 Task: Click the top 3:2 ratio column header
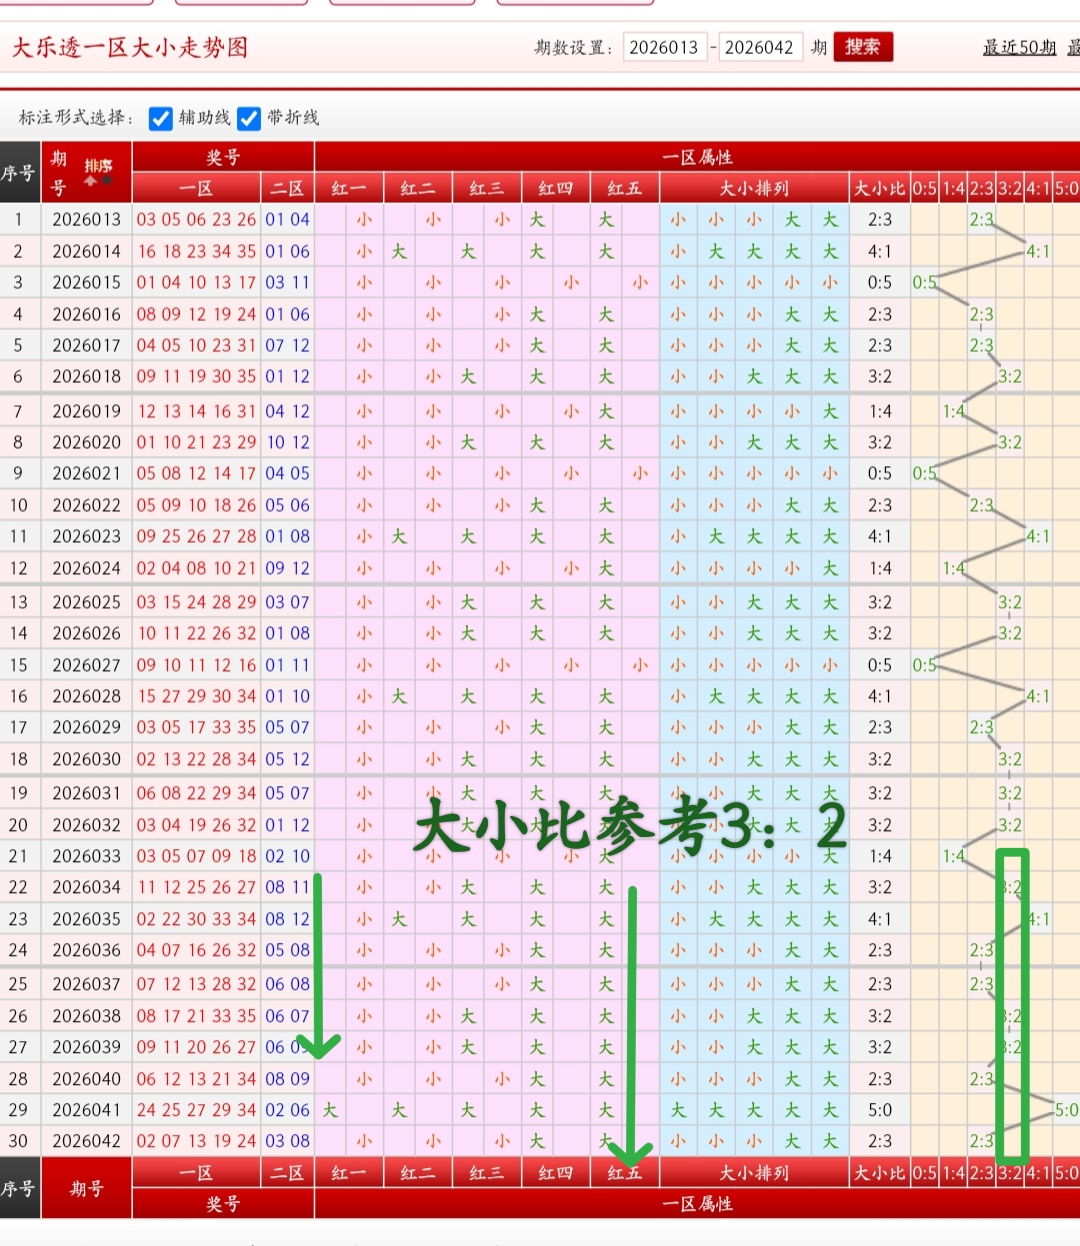(1010, 188)
